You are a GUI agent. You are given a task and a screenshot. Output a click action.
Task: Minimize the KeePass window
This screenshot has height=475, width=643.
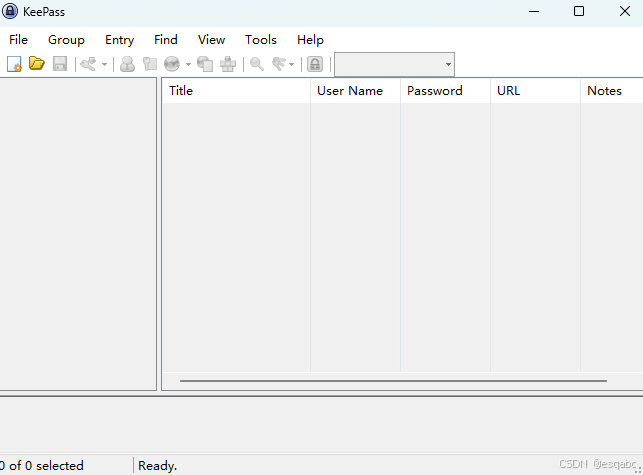point(534,11)
